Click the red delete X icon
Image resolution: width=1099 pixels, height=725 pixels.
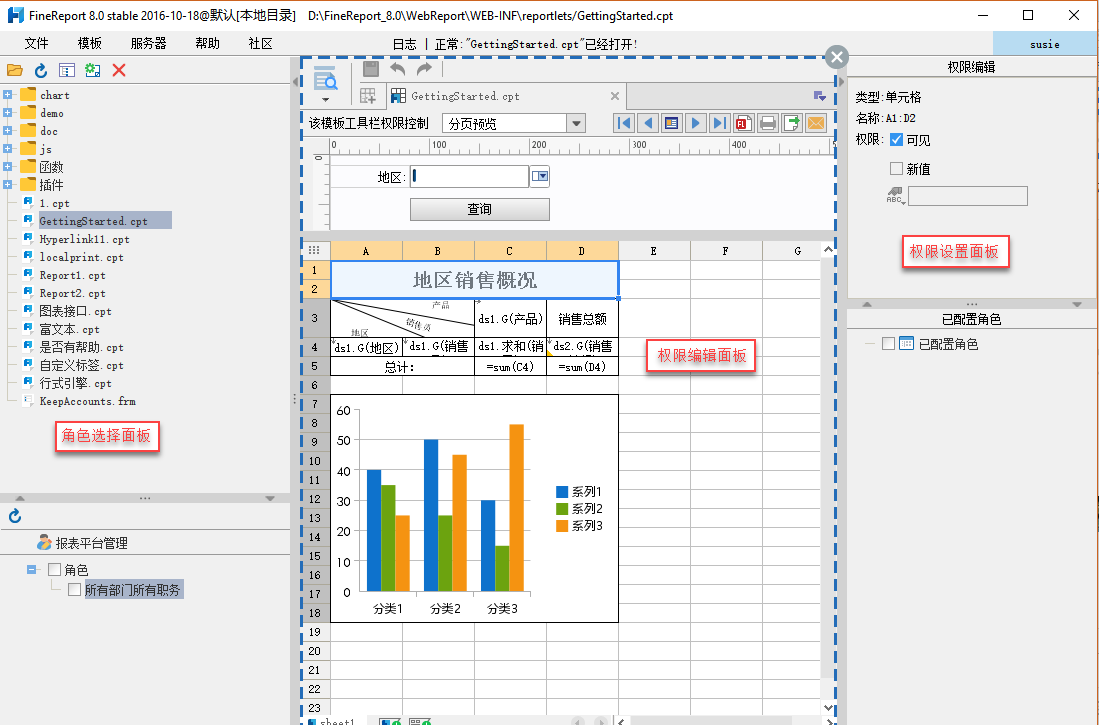coord(119,70)
